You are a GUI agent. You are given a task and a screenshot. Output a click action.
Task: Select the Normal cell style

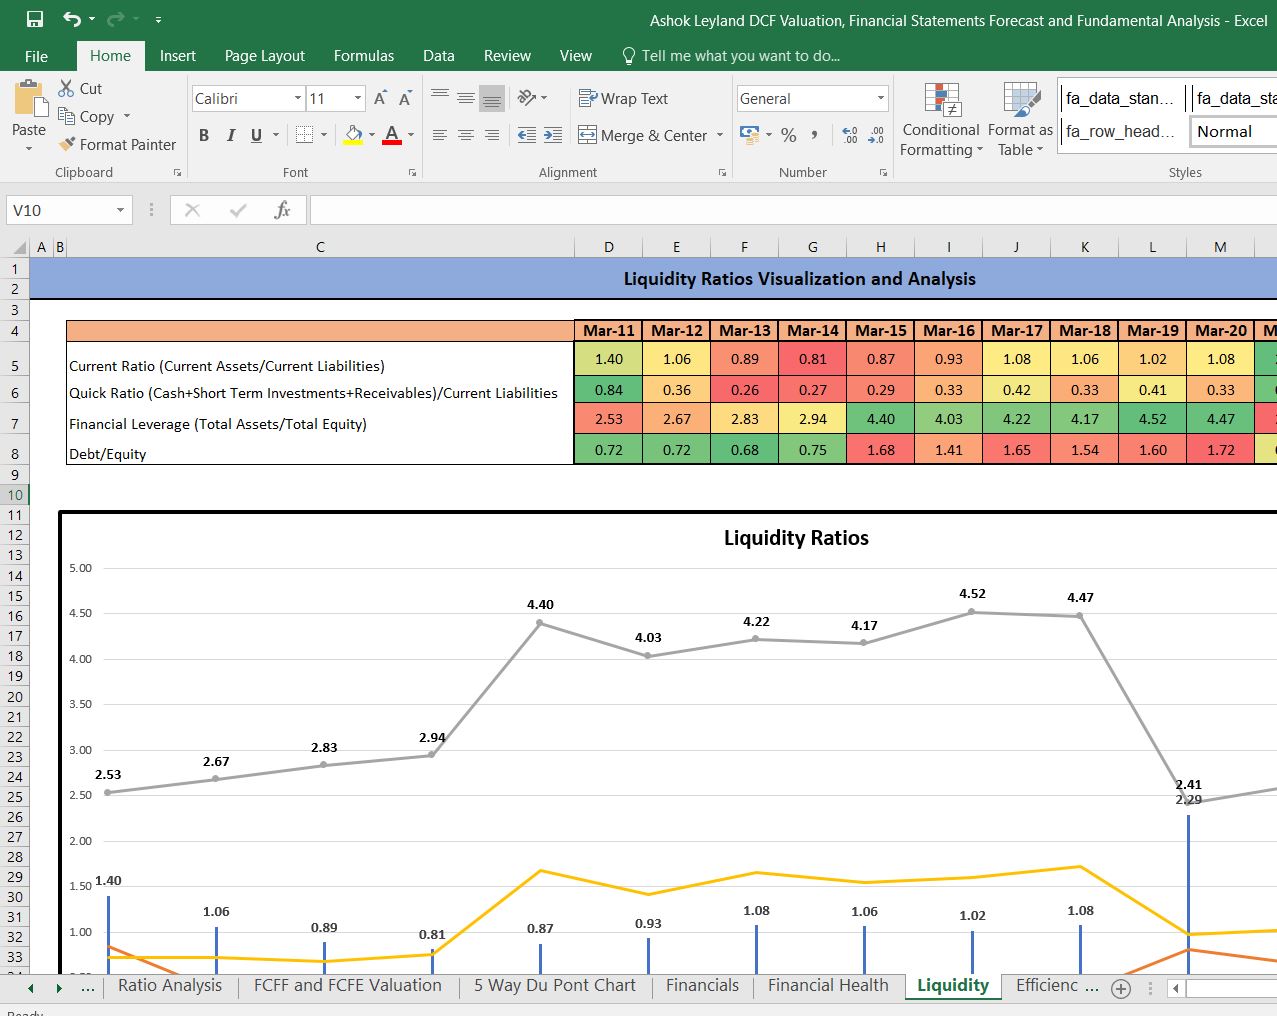pos(1234,131)
